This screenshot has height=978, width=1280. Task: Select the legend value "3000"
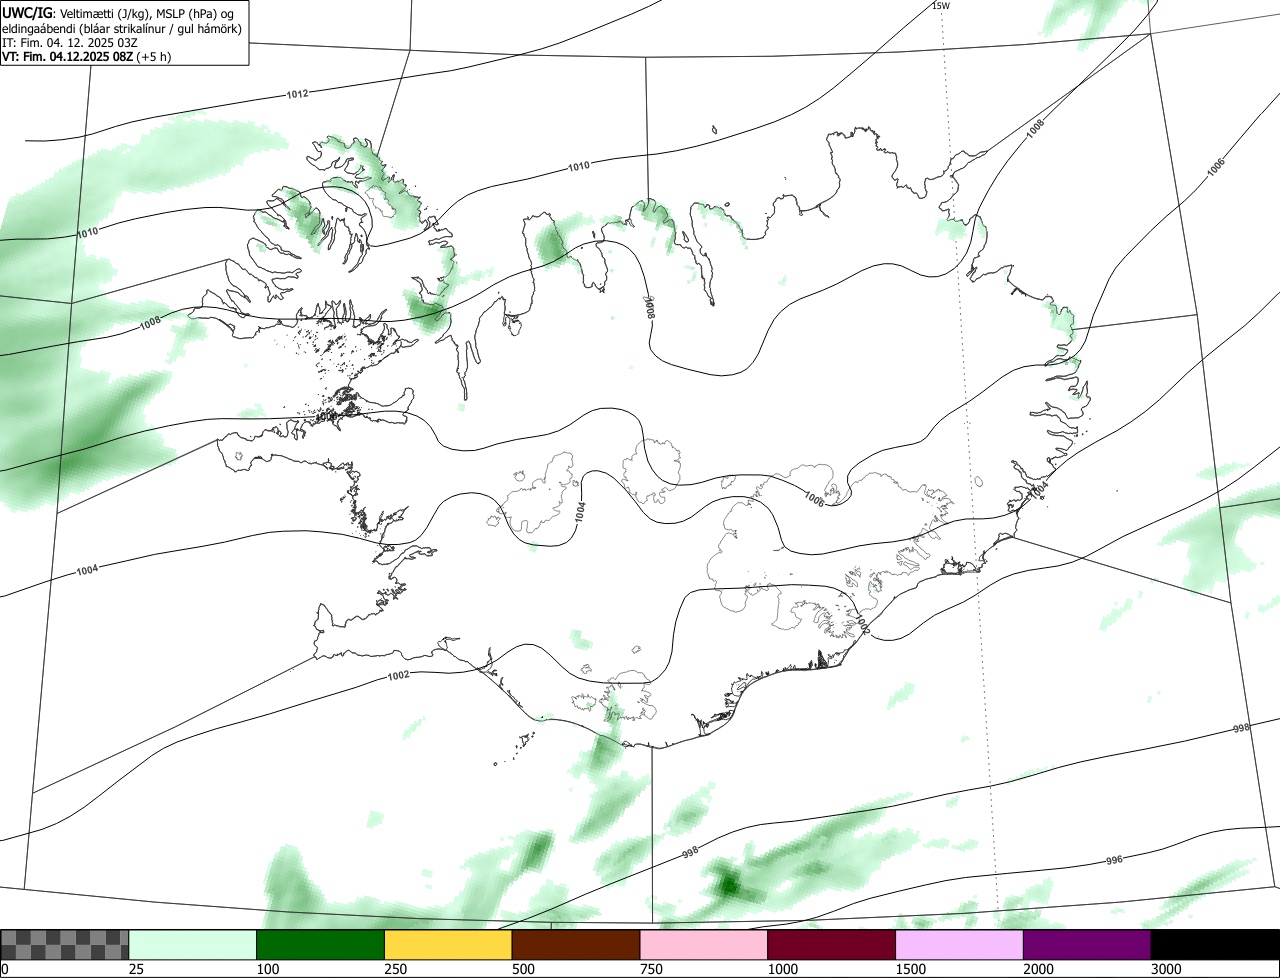coord(1167,969)
